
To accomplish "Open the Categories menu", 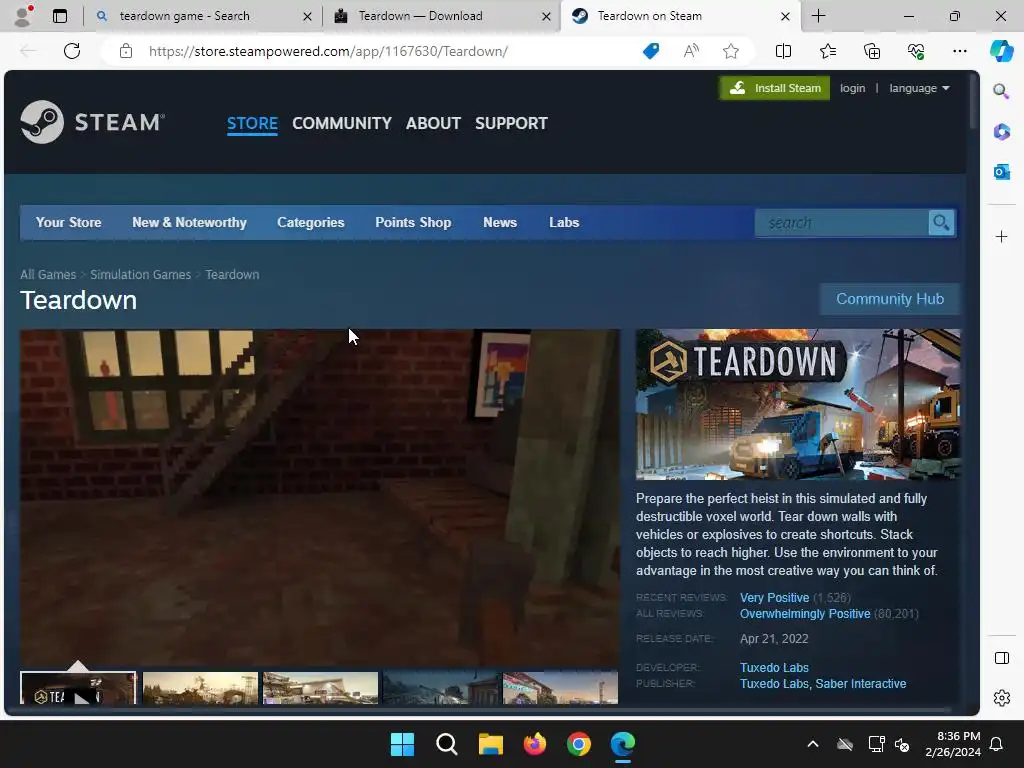I will point(311,223).
